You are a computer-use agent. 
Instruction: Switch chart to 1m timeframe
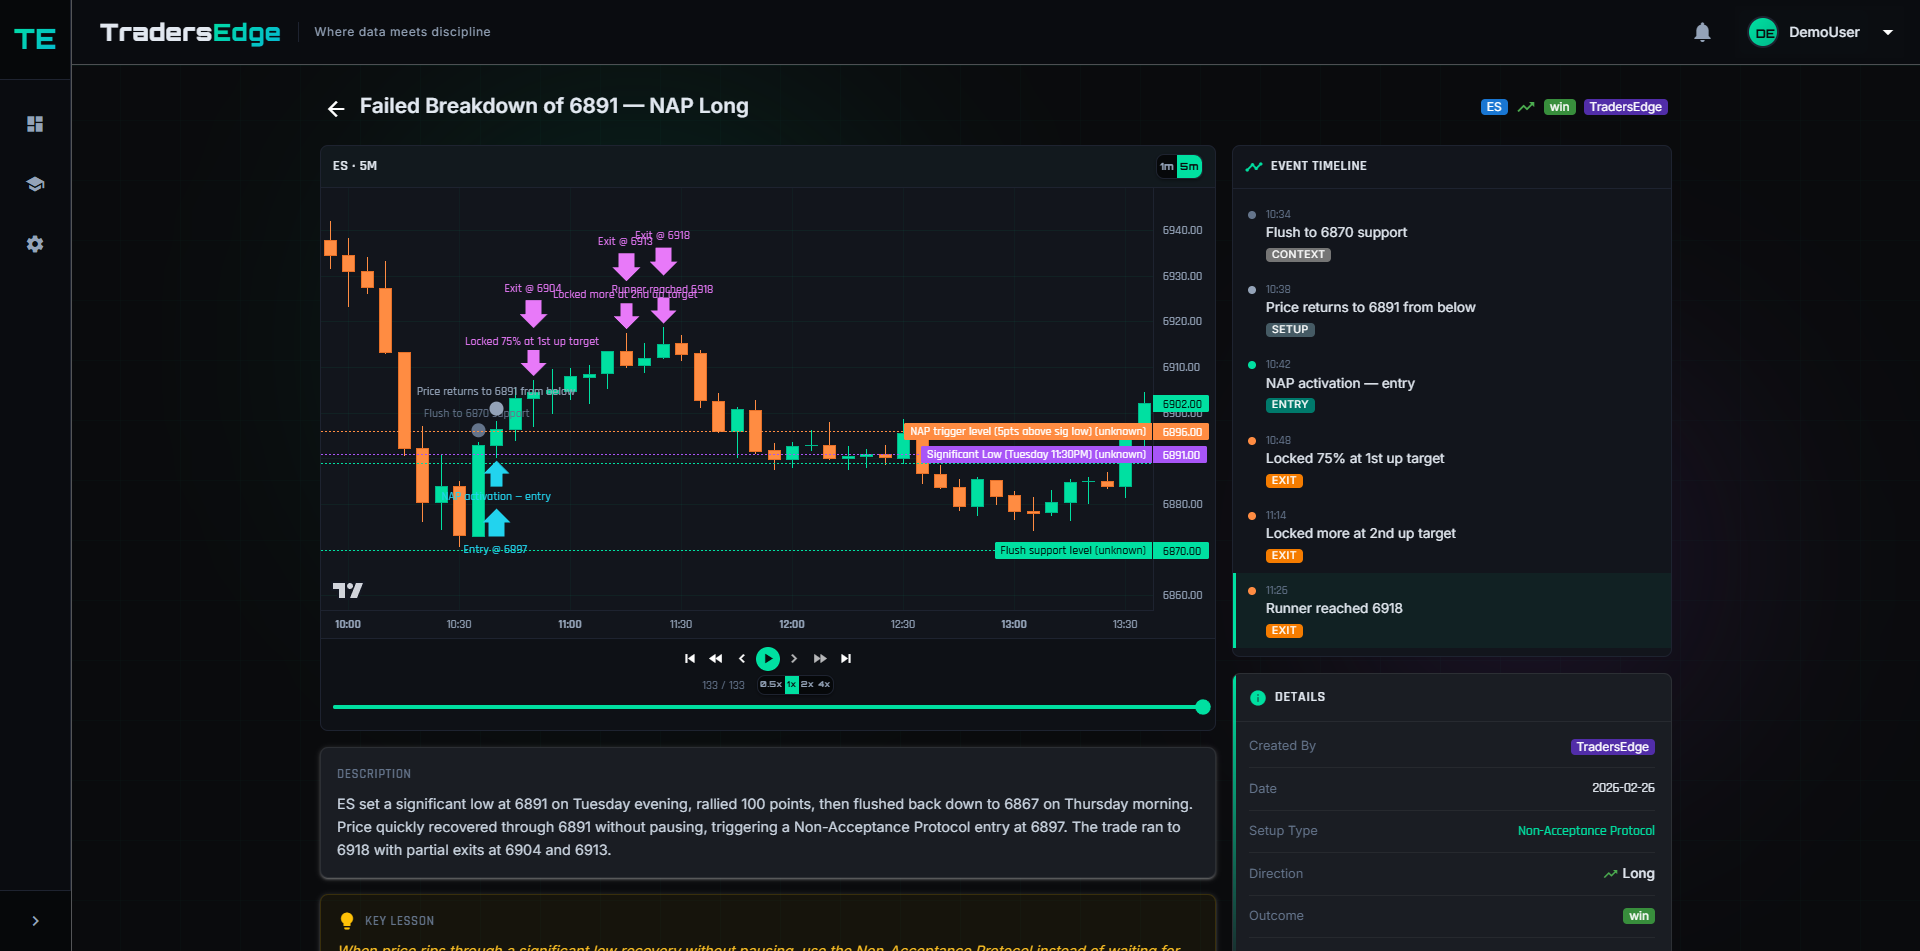[x=1167, y=167]
